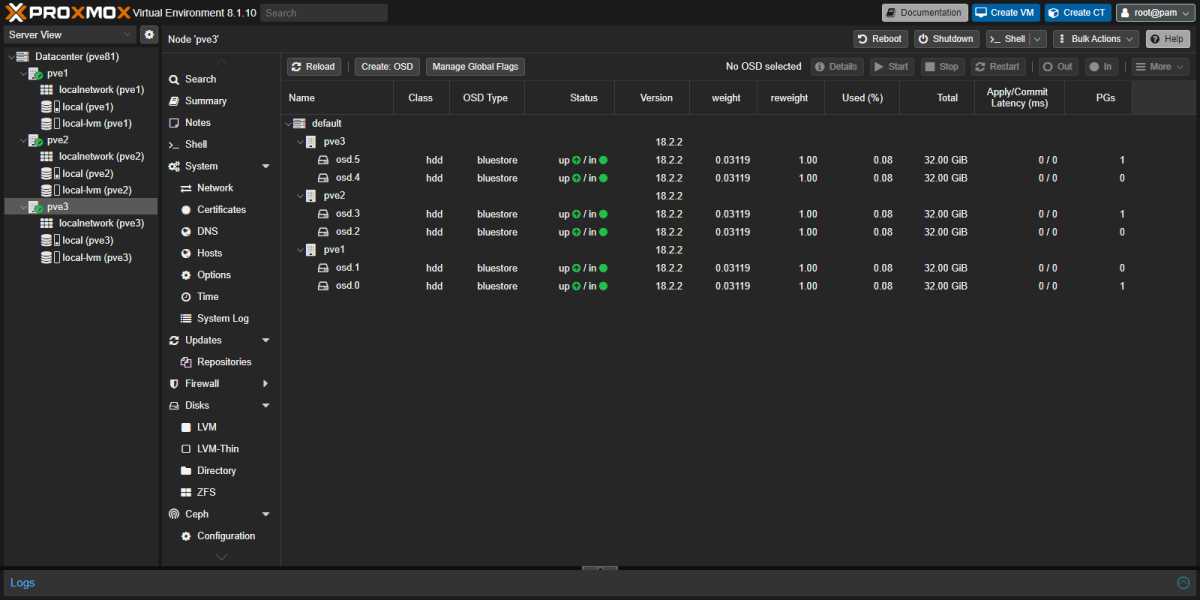
Task: Click the Ceph logo icon
Action: click(174, 514)
